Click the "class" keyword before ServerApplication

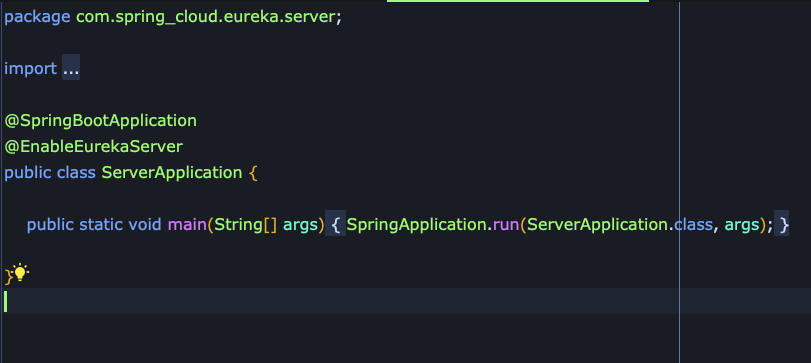click(77, 172)
